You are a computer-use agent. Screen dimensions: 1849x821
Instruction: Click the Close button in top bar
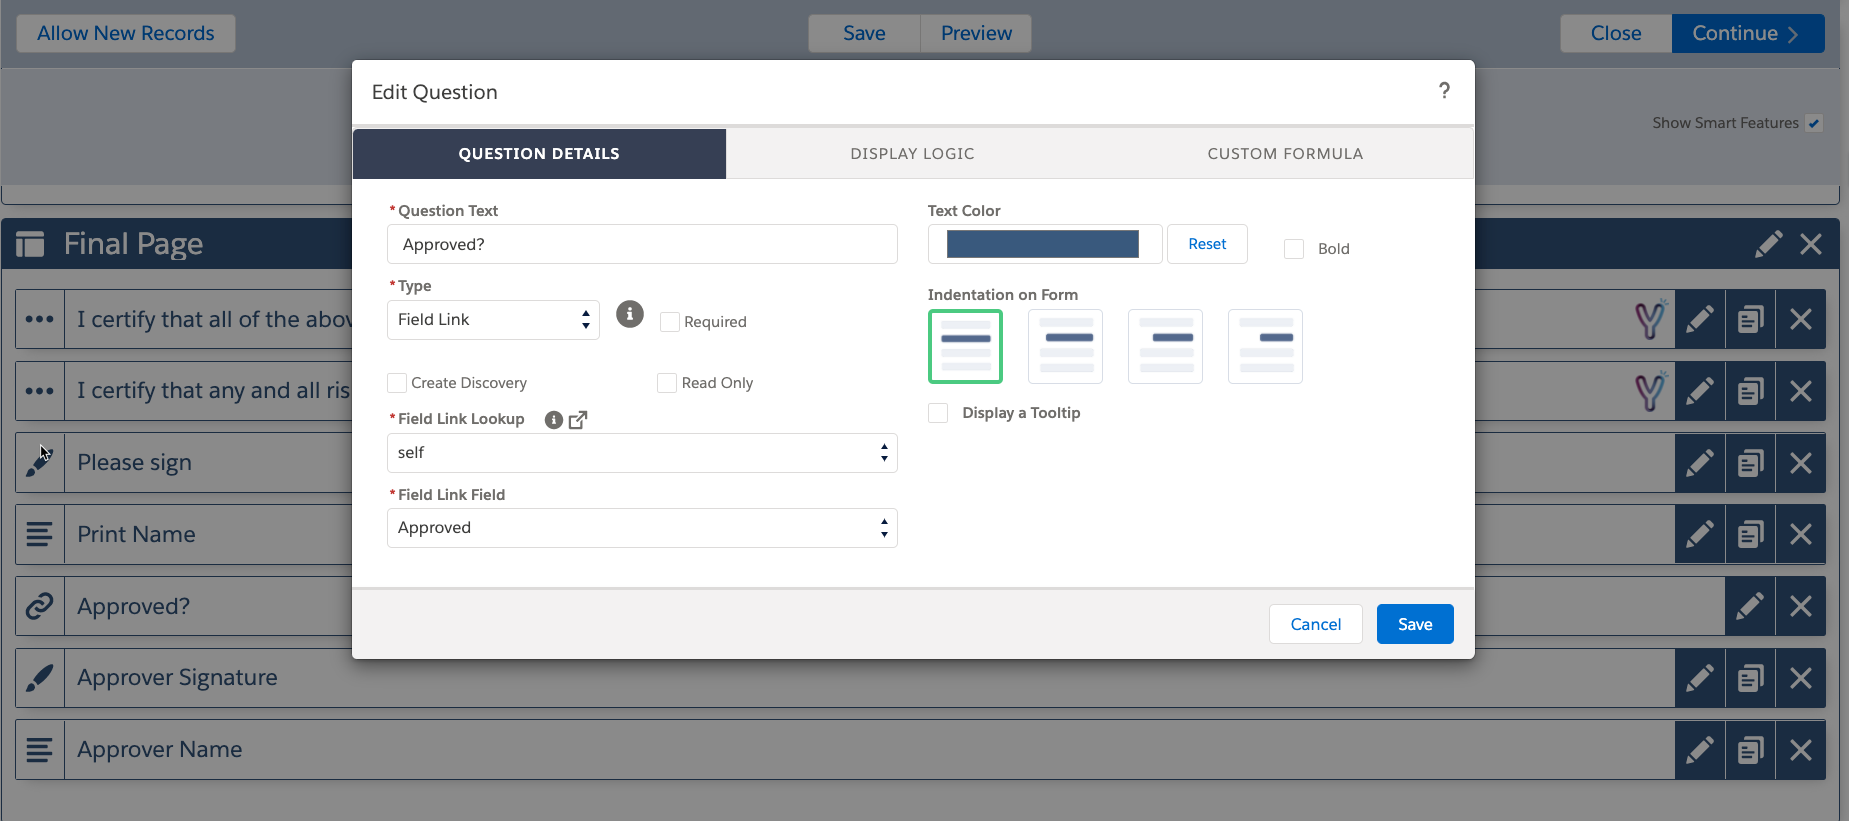coord(1616,33)
